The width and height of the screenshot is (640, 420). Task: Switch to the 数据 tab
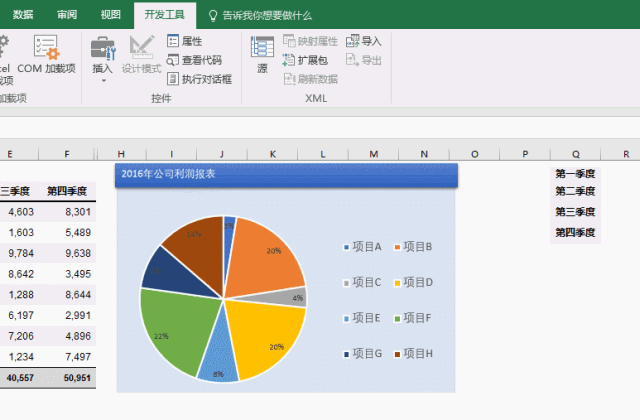(23, 15)
